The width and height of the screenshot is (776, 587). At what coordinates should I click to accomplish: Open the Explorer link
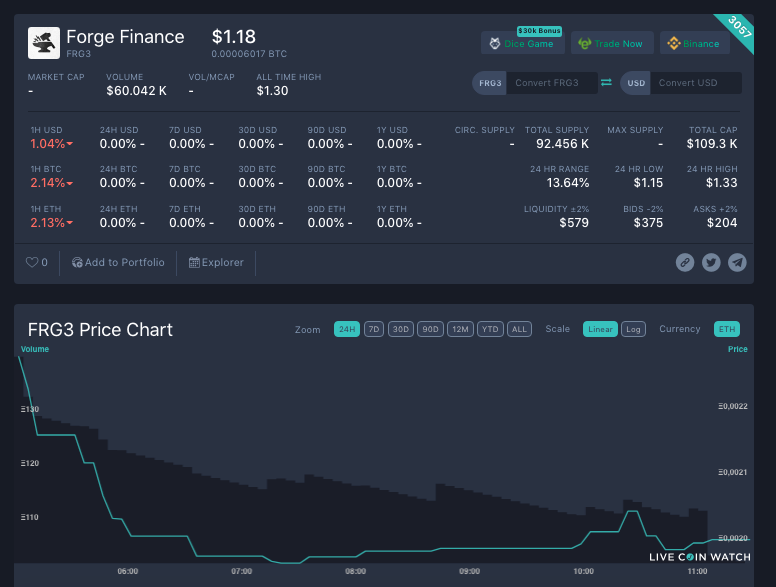(x=216, y=262)
